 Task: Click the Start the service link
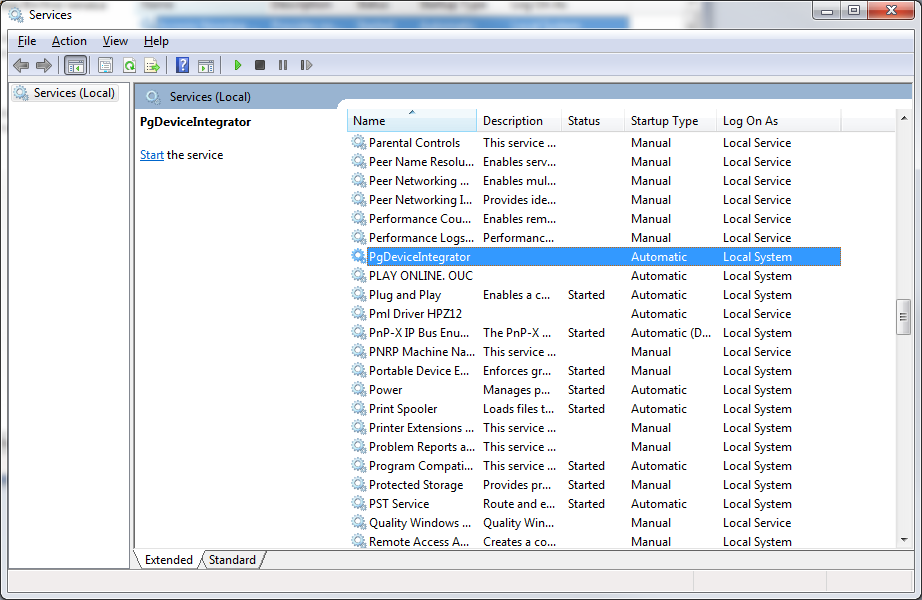[x=152, y=155]
